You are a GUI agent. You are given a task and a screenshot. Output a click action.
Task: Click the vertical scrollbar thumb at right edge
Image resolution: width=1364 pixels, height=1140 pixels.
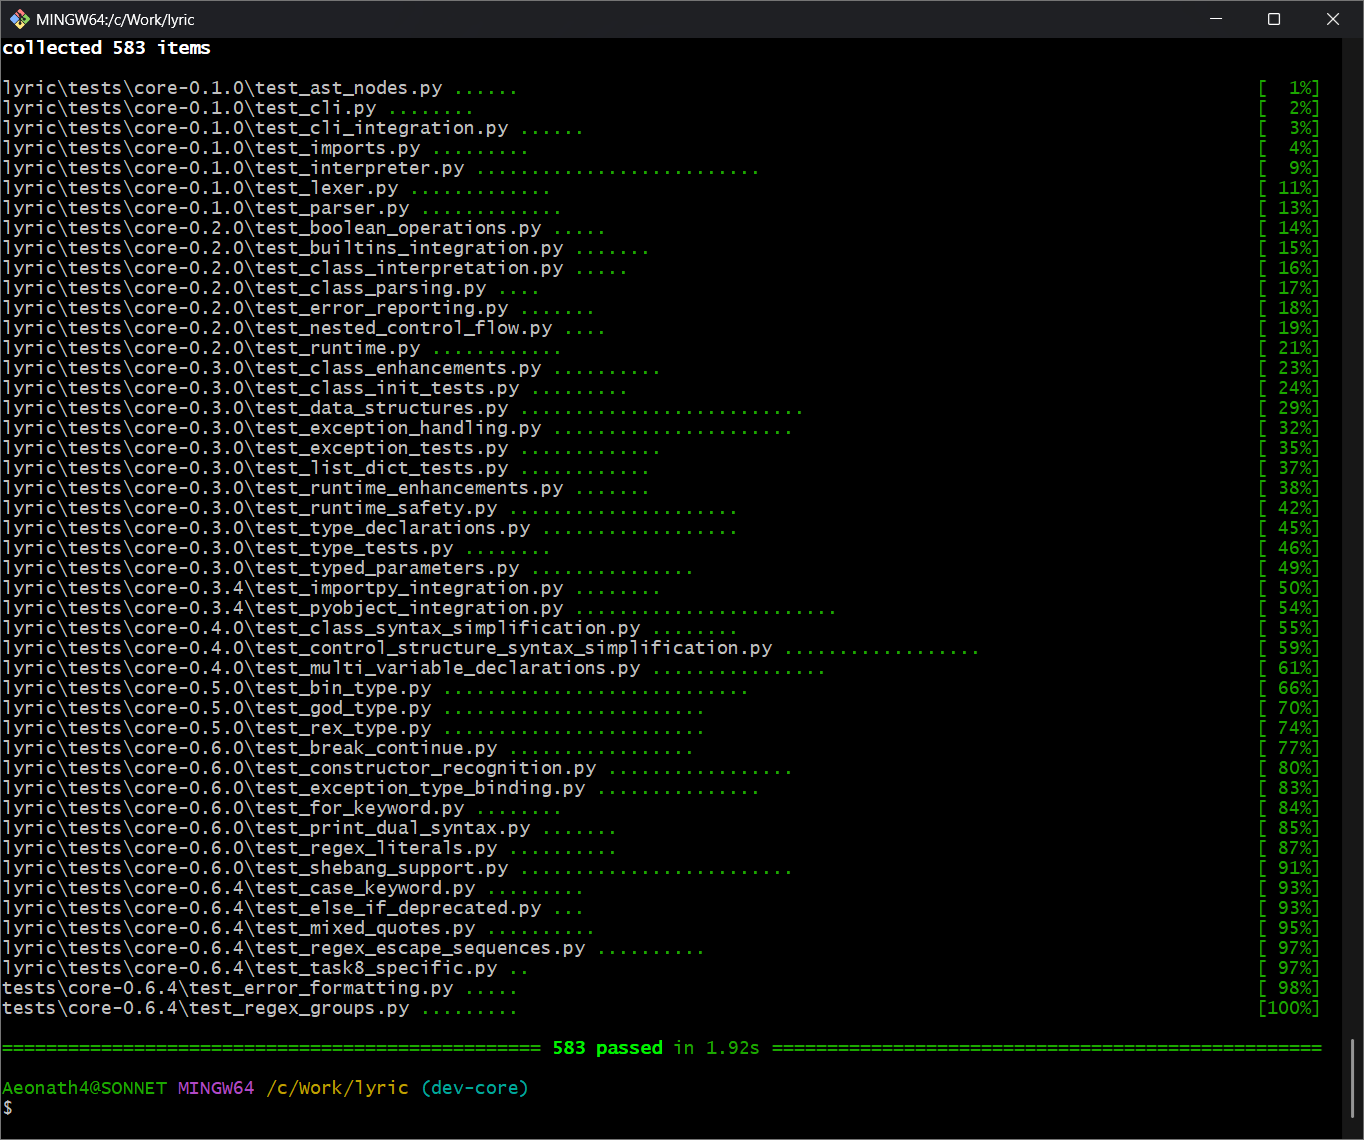click(1352, 1078)
